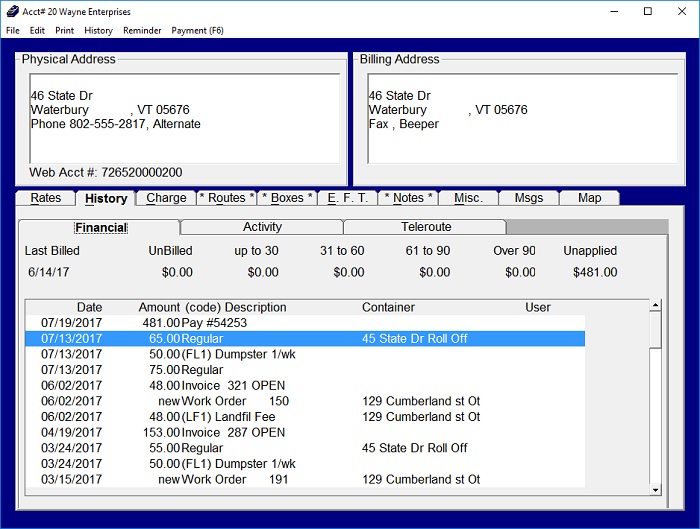Switch to the Rates tab
Screen dimensions: 700x529
click(46, 198)
